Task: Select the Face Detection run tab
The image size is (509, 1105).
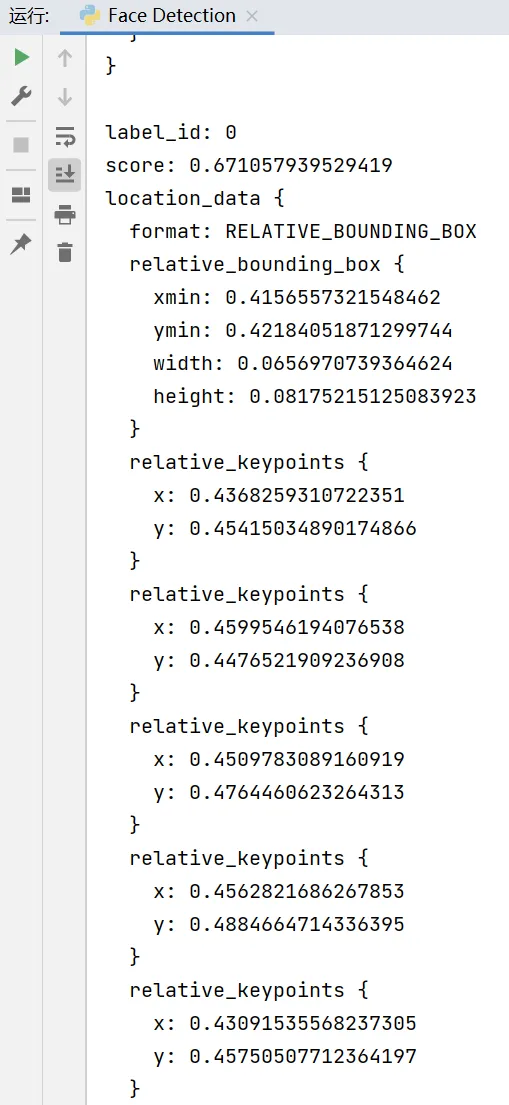Action: point(168,16)
